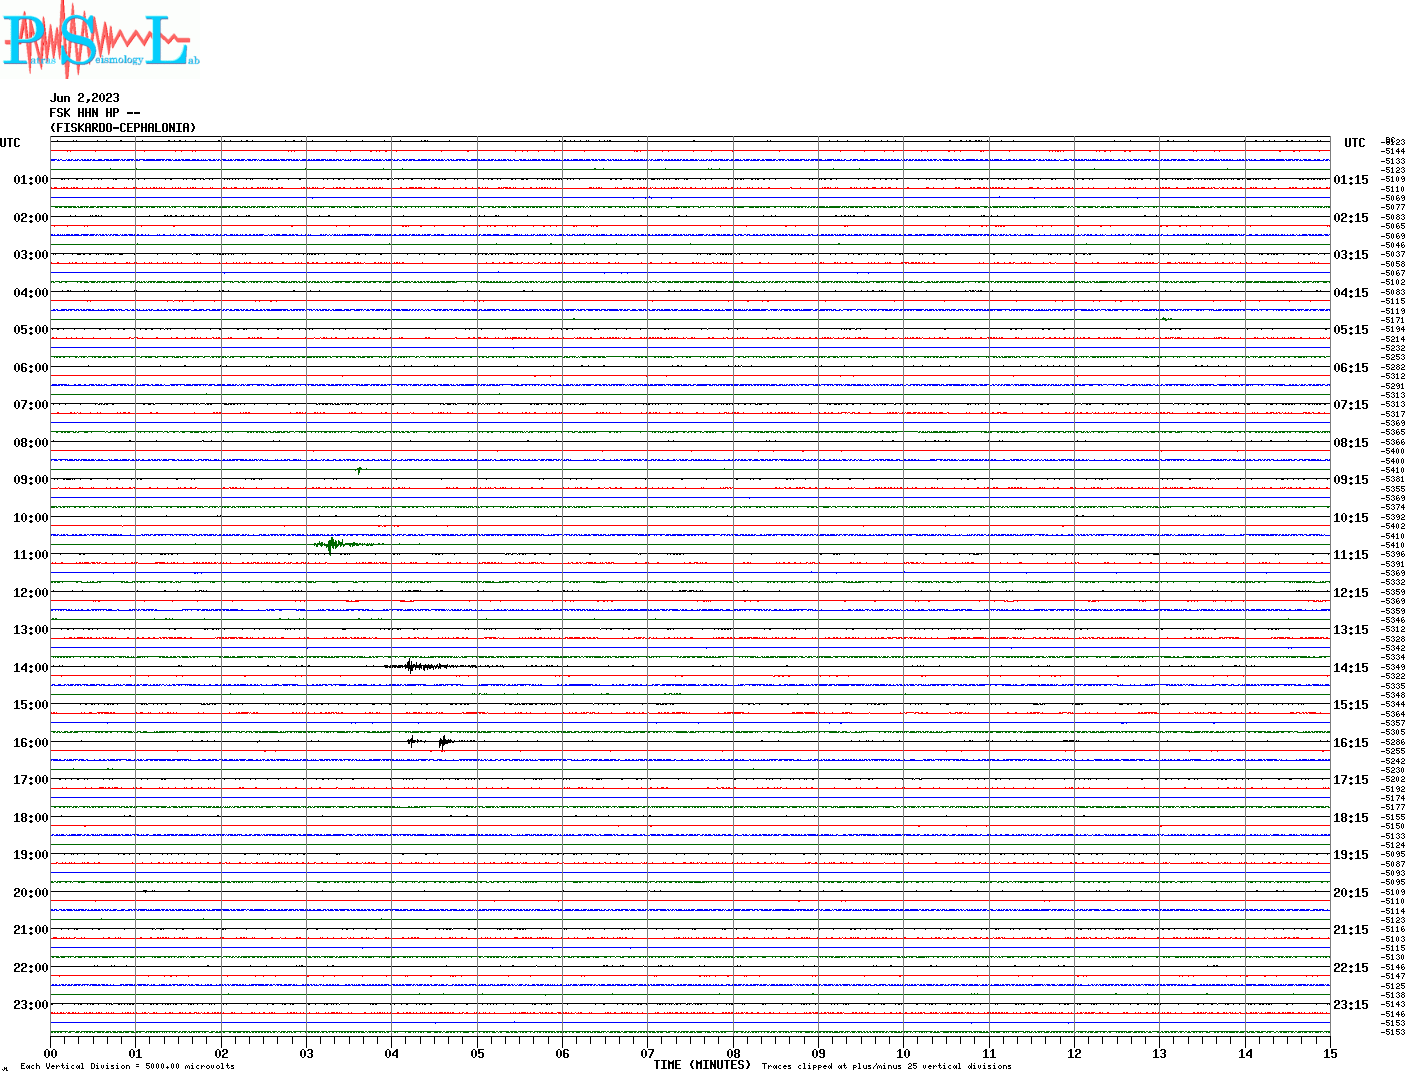Click minute '13' on the bottom axis
Viewport: 1410px width, 1080px height.
pyautogui.click(x=1159, y=1053)
